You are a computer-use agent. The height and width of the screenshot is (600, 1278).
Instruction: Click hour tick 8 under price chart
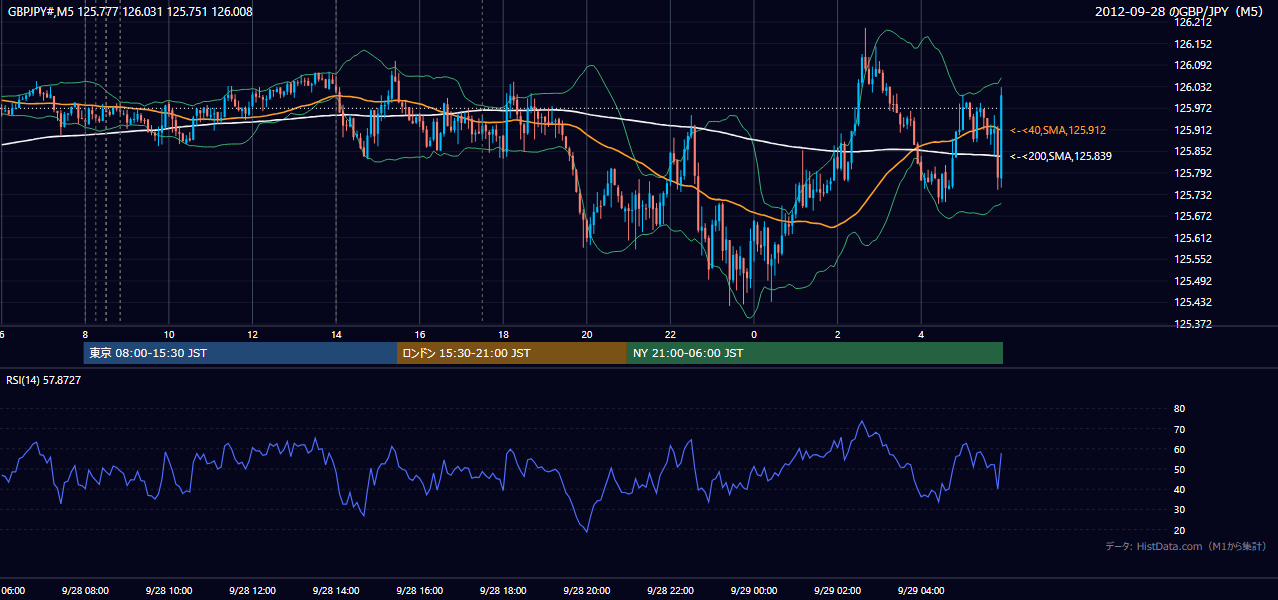coord(85,334)
